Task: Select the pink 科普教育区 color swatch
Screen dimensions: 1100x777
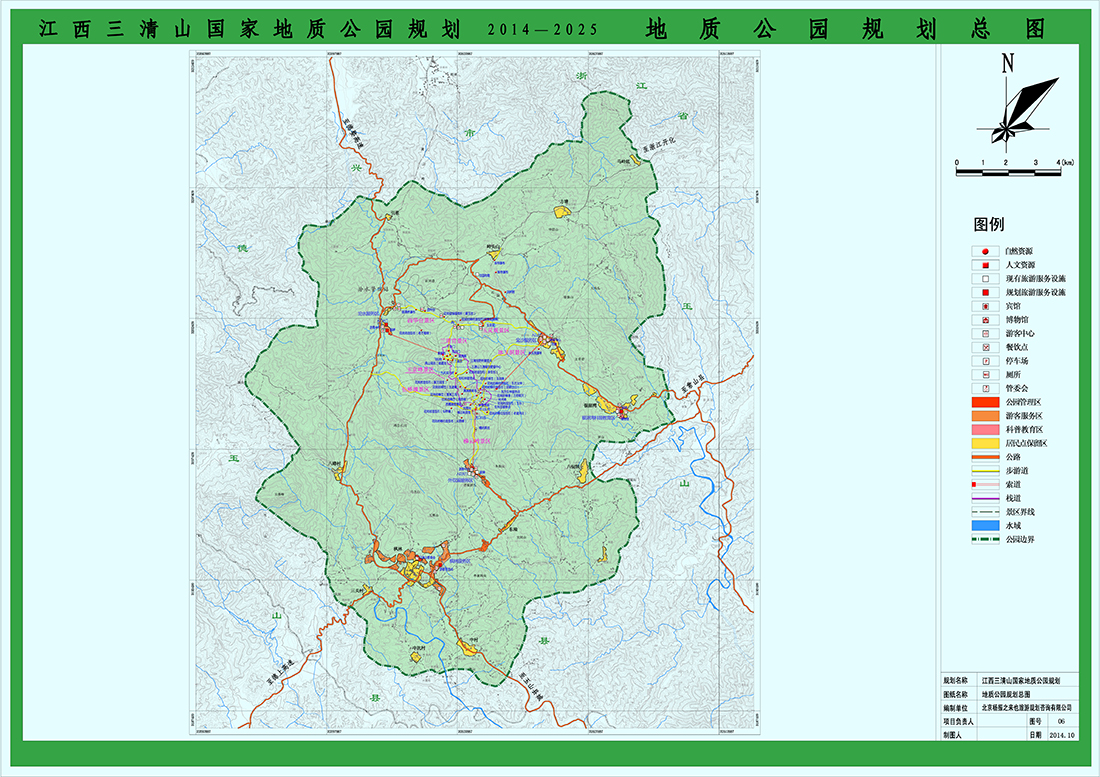Action: [x=985, y=429]
